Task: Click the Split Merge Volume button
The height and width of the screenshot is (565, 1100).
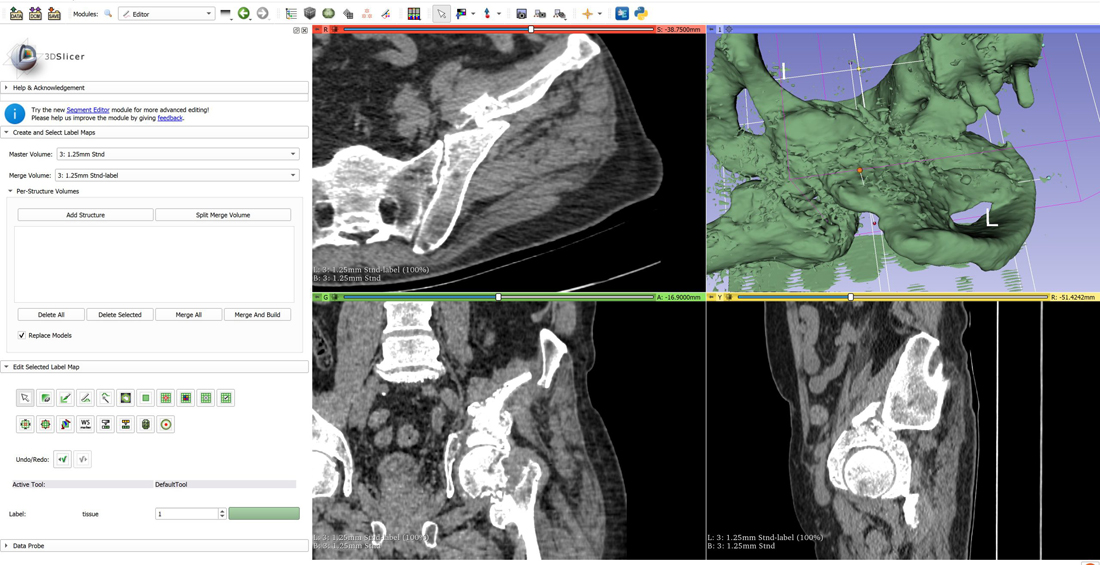Action: coord(223,215)
